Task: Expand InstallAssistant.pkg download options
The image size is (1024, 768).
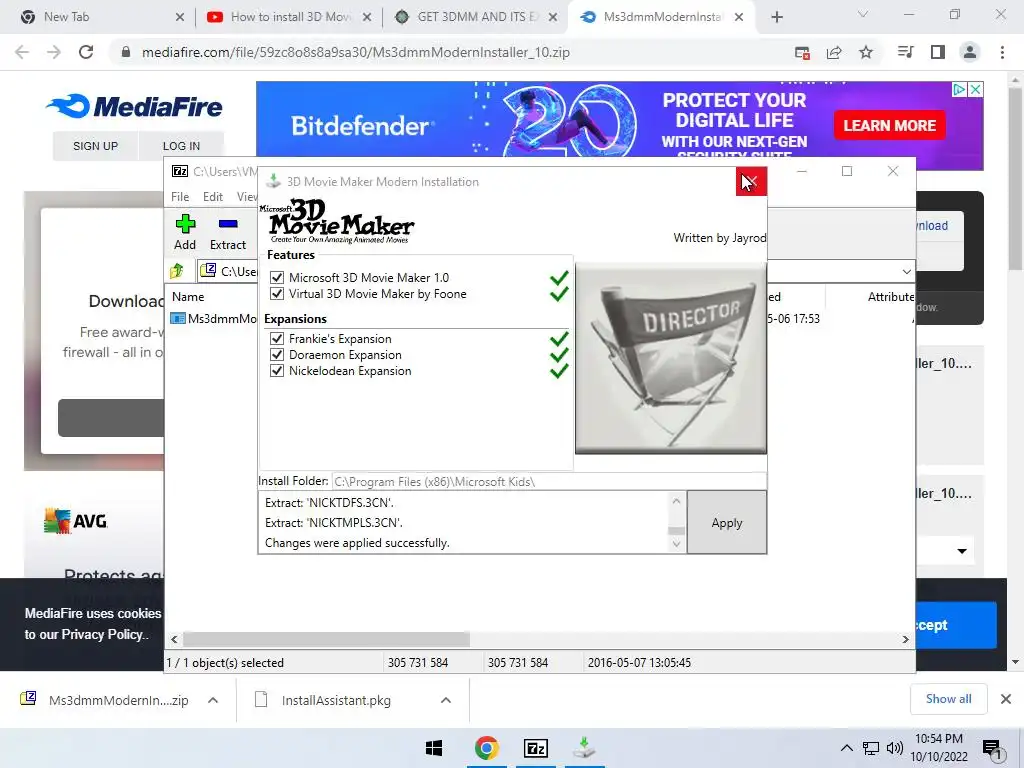Action: tap(445, 700)
